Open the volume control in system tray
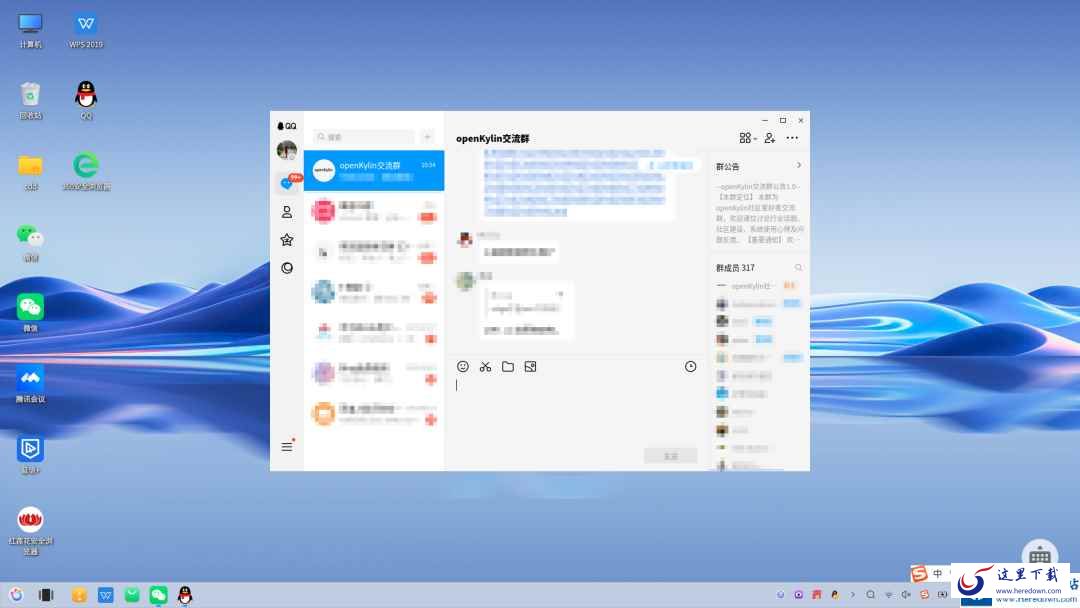Viewport: 1080px width, 608px height. click(x=906, y=594)
